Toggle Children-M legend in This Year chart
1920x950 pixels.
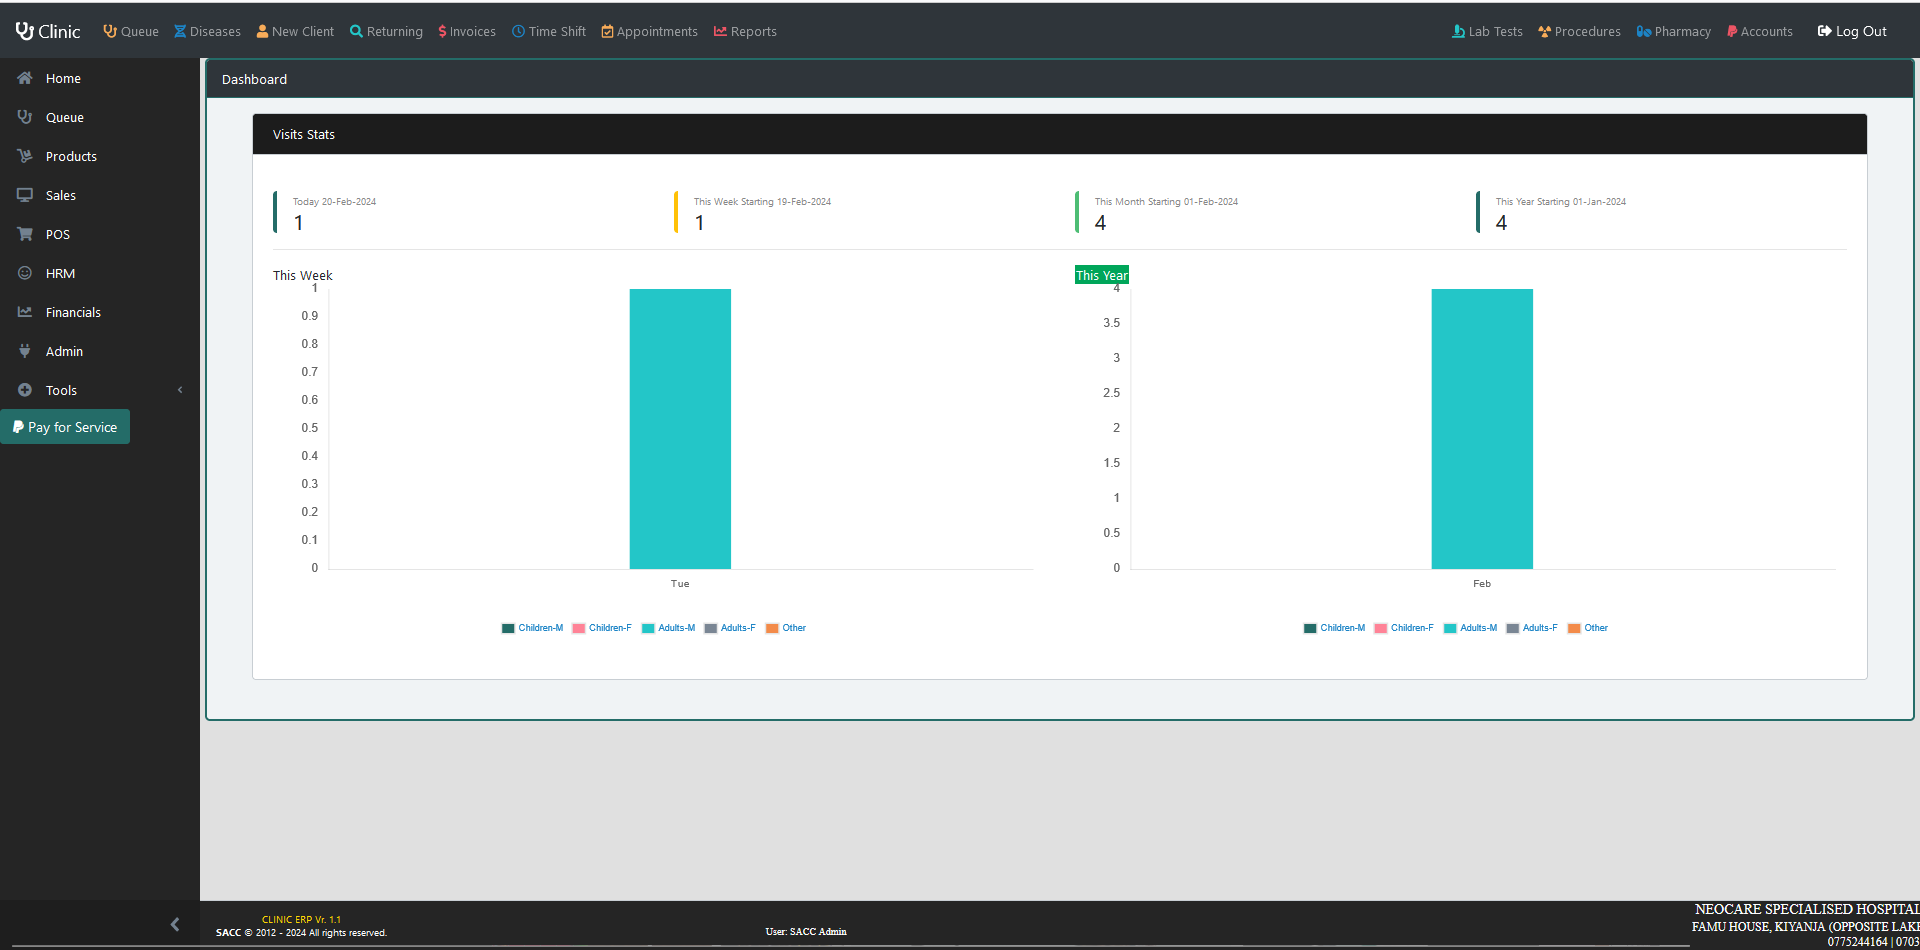point(1334,628)
